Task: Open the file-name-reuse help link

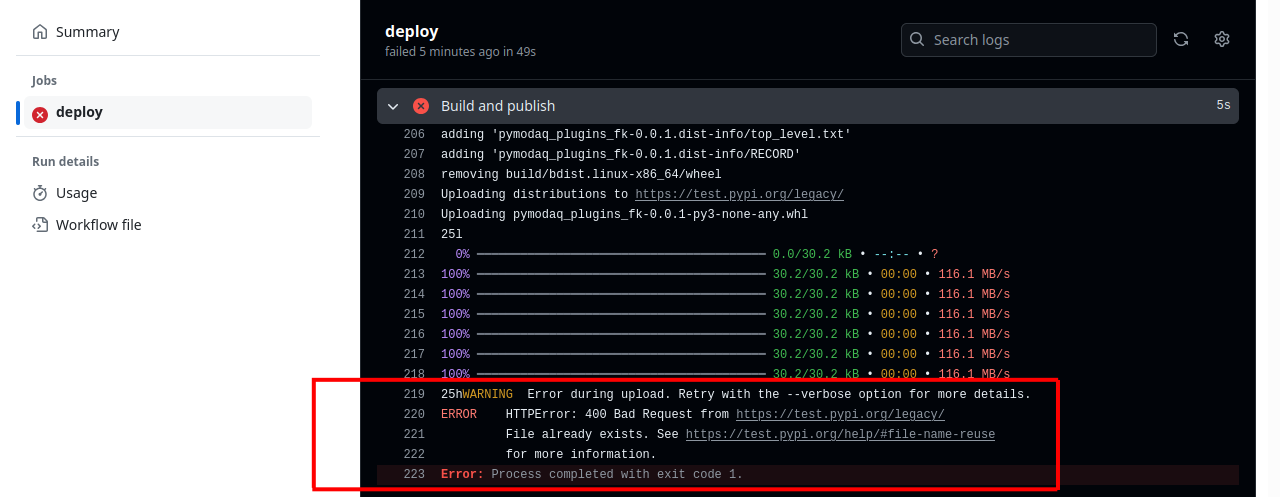Action: click(840, 434)
